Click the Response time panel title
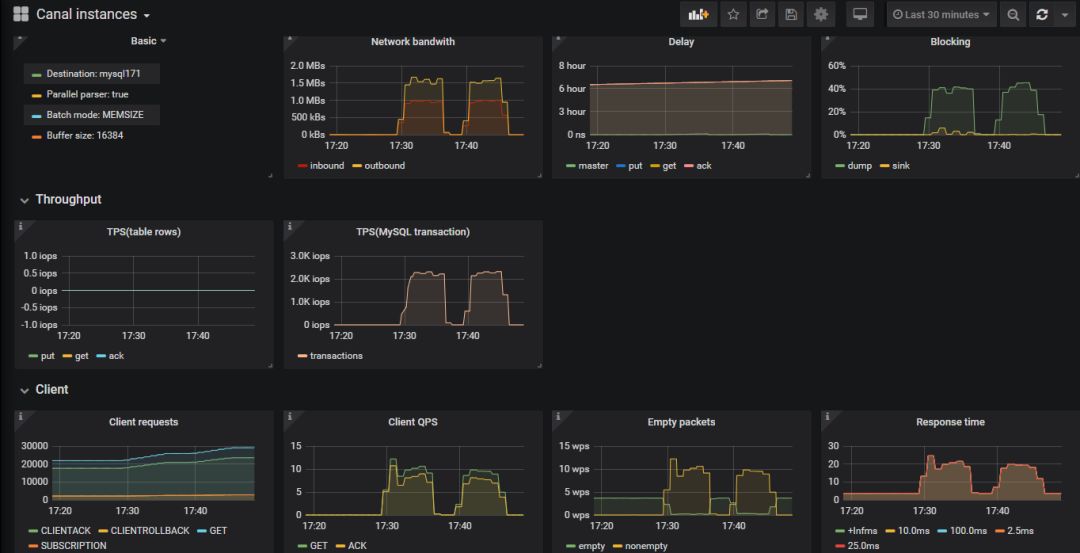This screenshot has width=1080, height=553. tap(950, 421)
